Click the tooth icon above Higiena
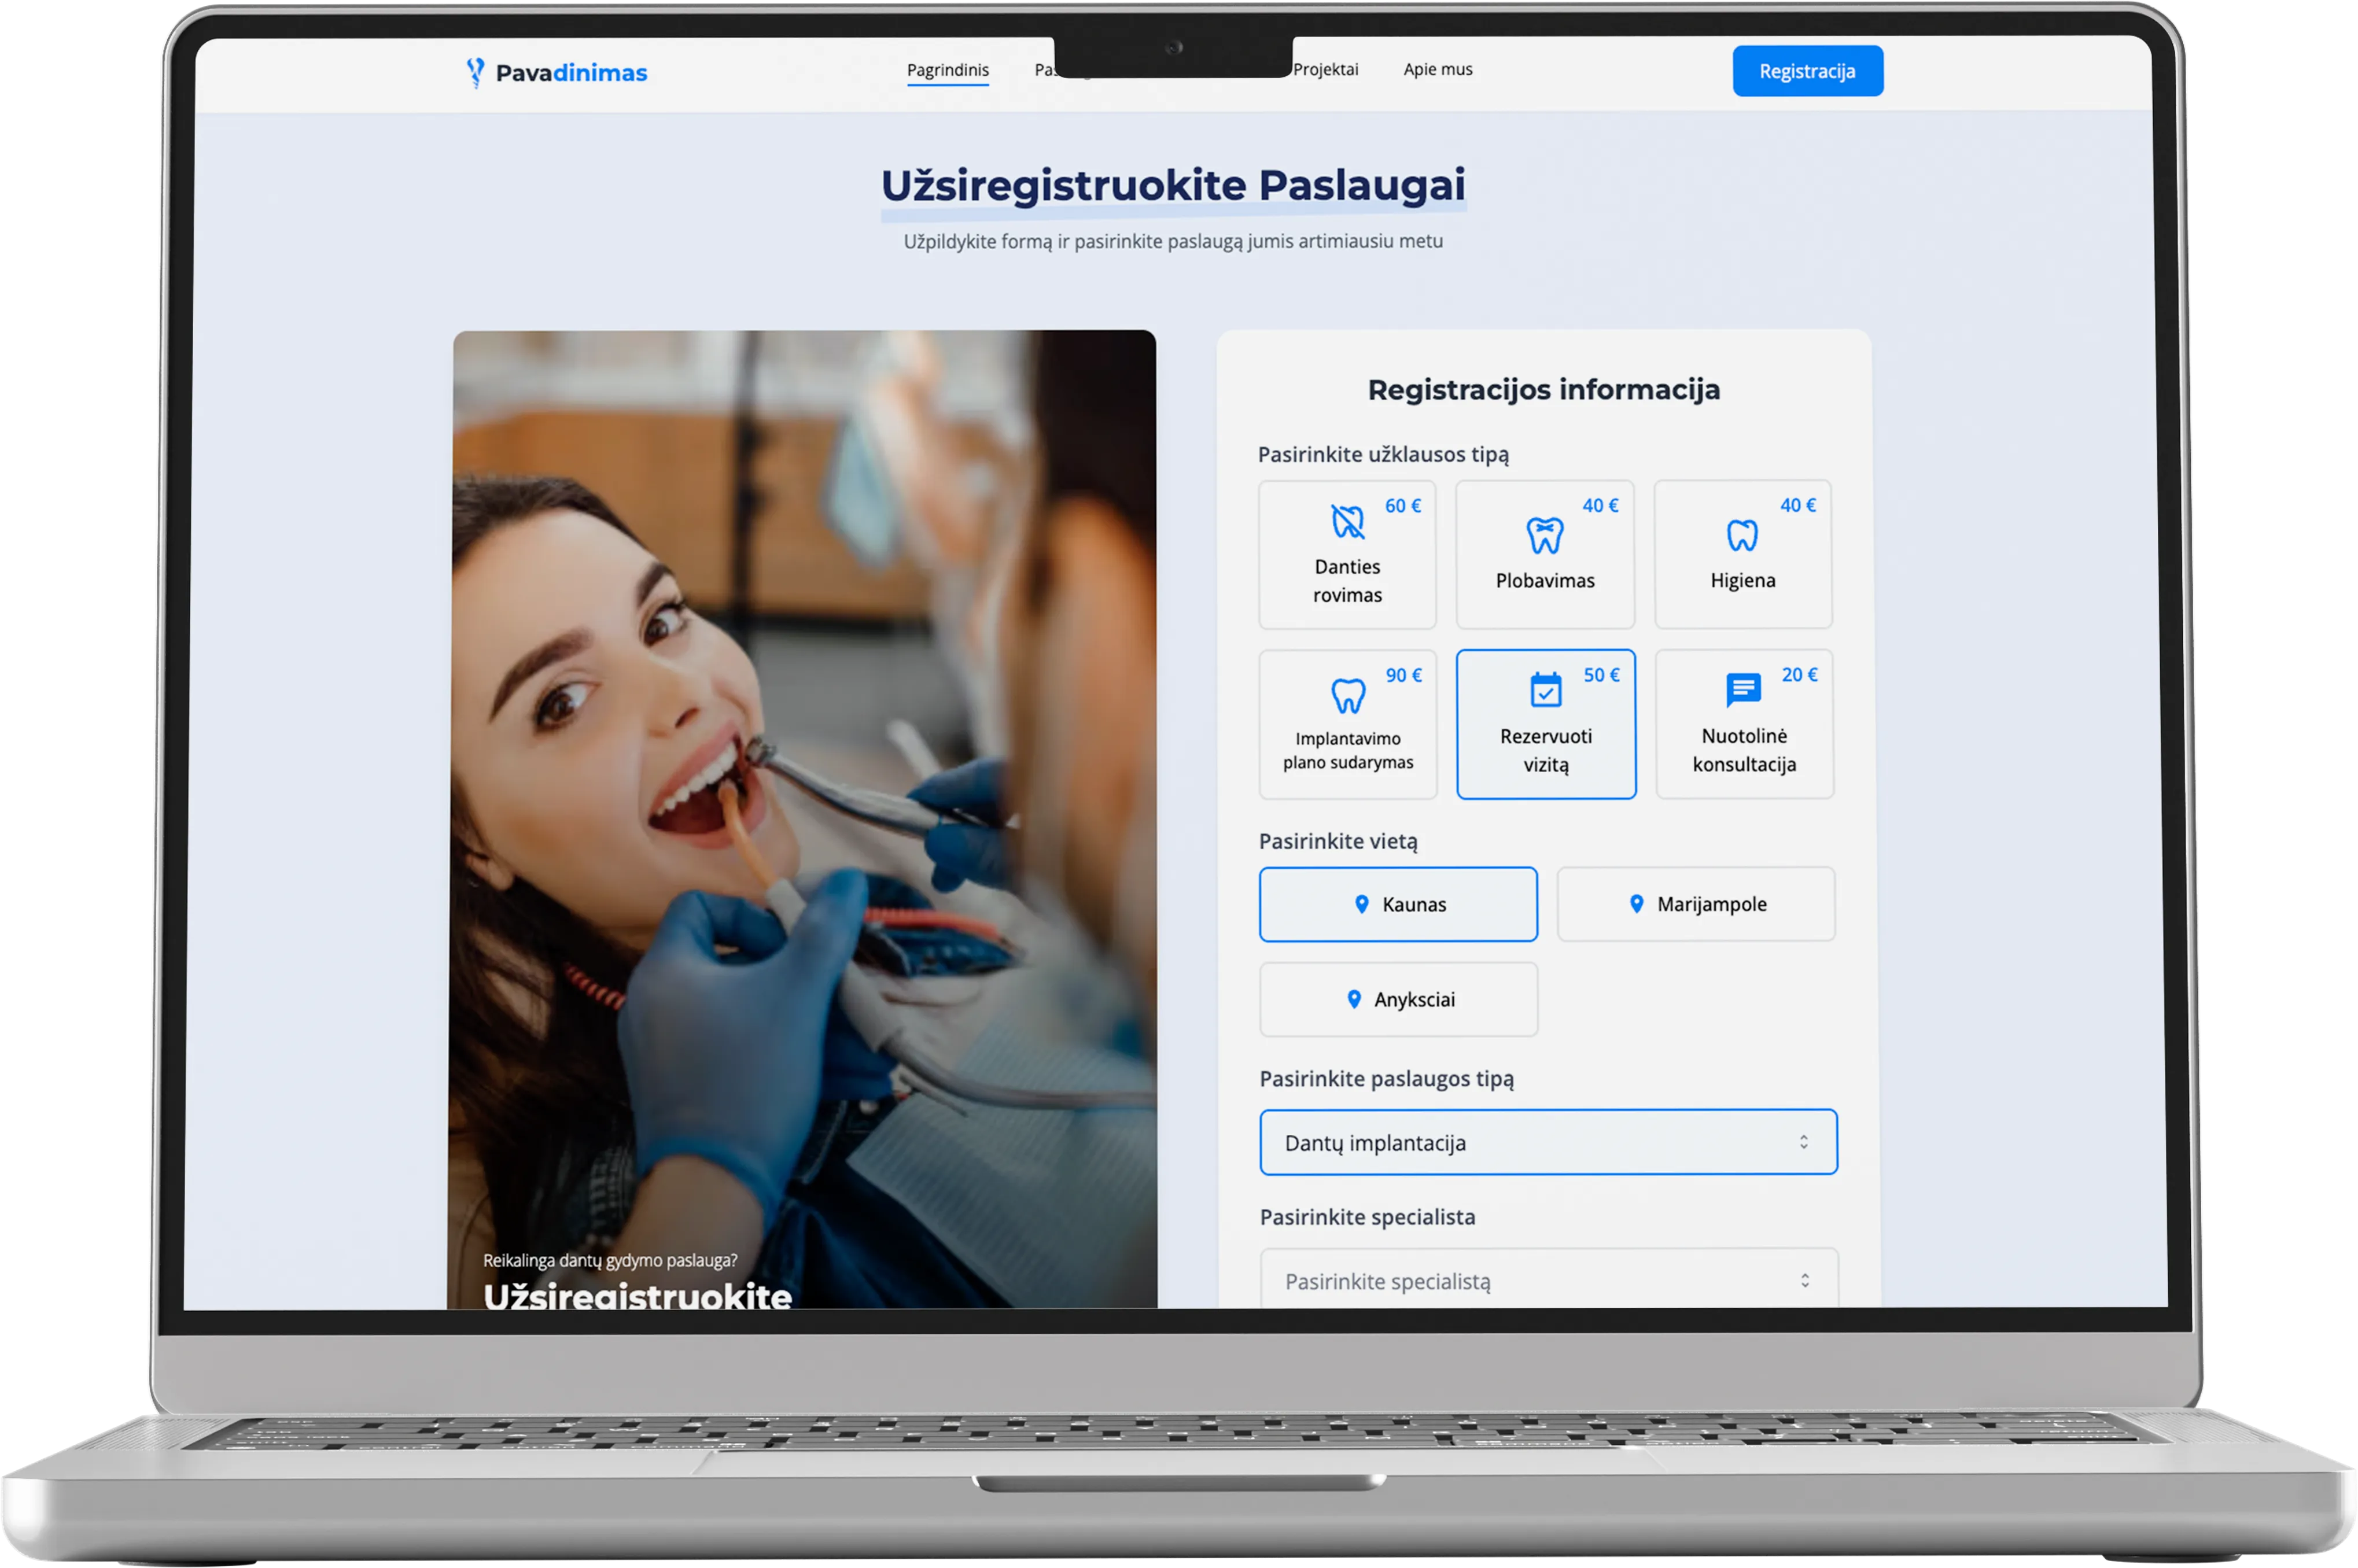The width and height of the screenshot is (2358, 1568). point(1742,535)
